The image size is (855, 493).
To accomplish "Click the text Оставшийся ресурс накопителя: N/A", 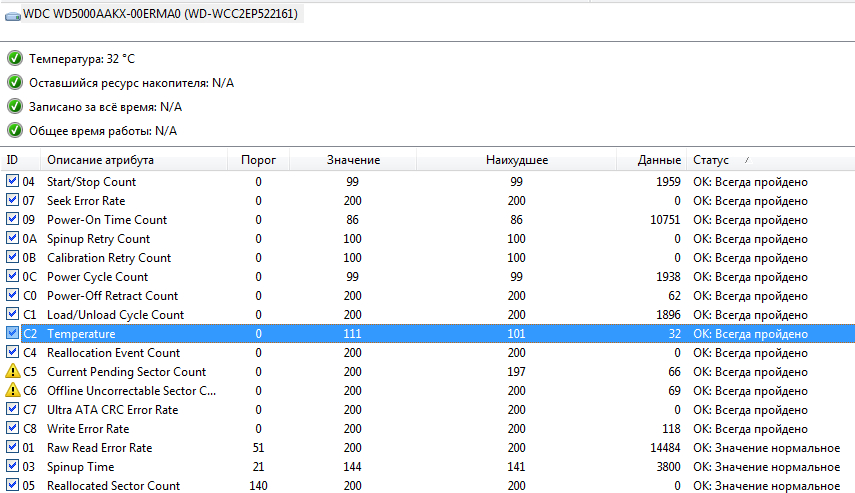I will click(x=131, y=83).
